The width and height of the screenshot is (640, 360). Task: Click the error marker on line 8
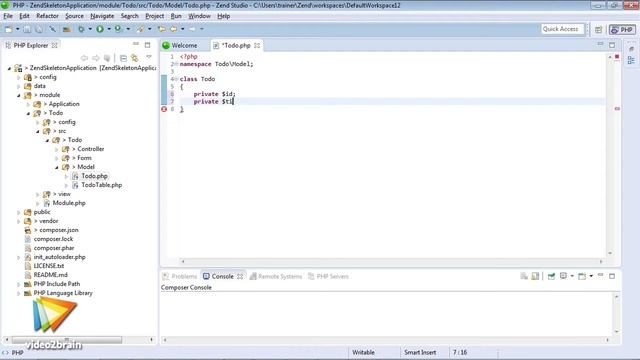coord(164,109)
